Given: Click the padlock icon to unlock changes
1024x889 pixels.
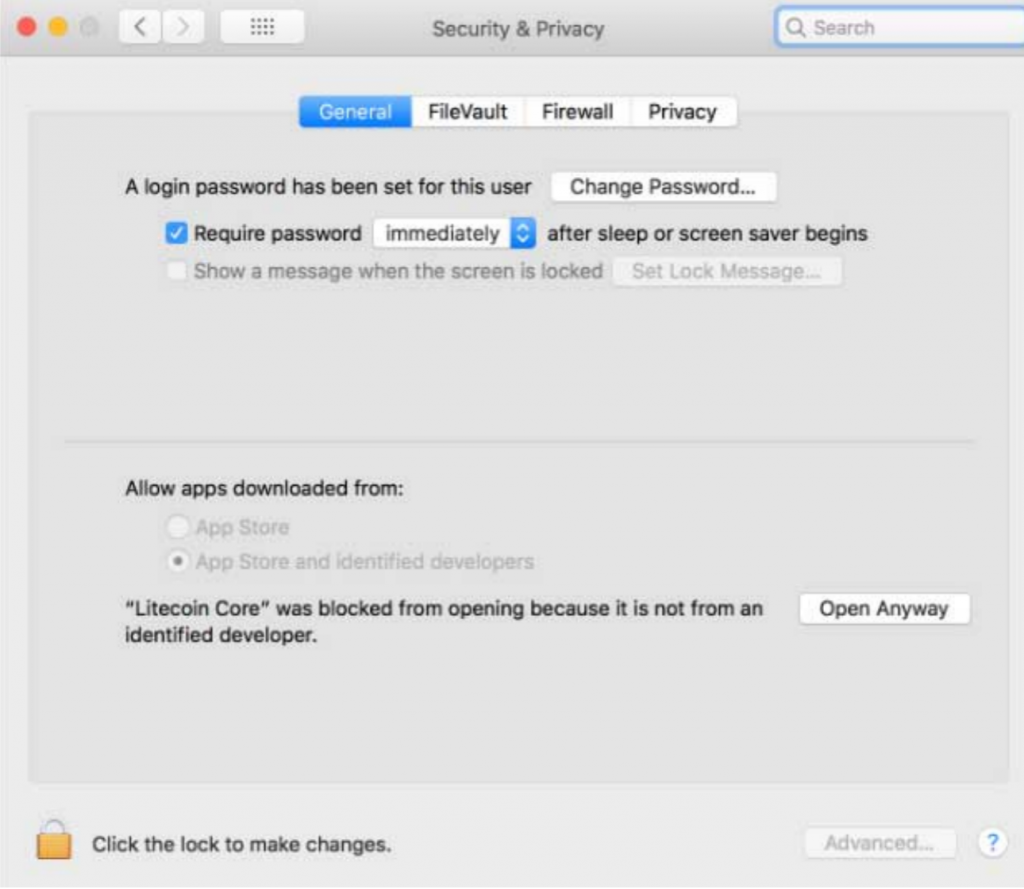Looking at the screenshot, I should (54, 840).
